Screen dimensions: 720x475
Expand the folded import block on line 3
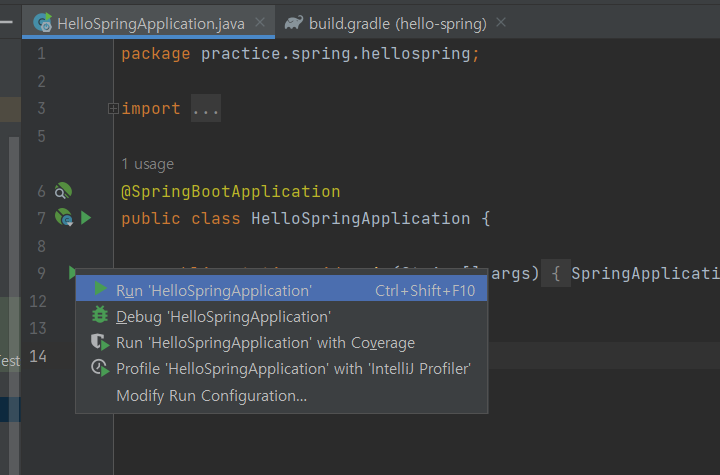click(x=113, y=109)
